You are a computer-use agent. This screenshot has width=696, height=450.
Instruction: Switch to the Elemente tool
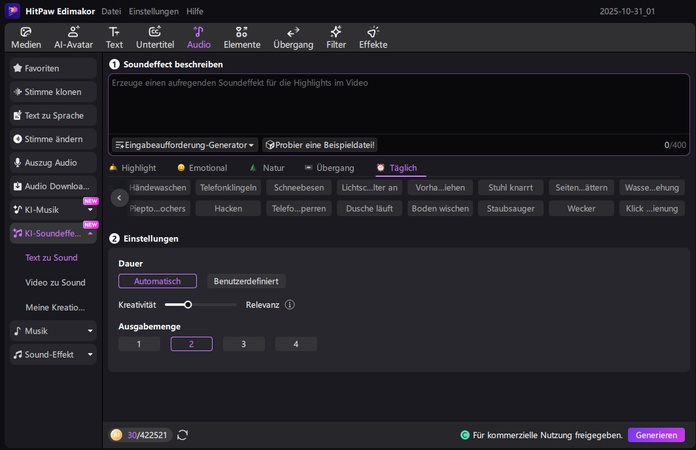click(x=241, y=37)
